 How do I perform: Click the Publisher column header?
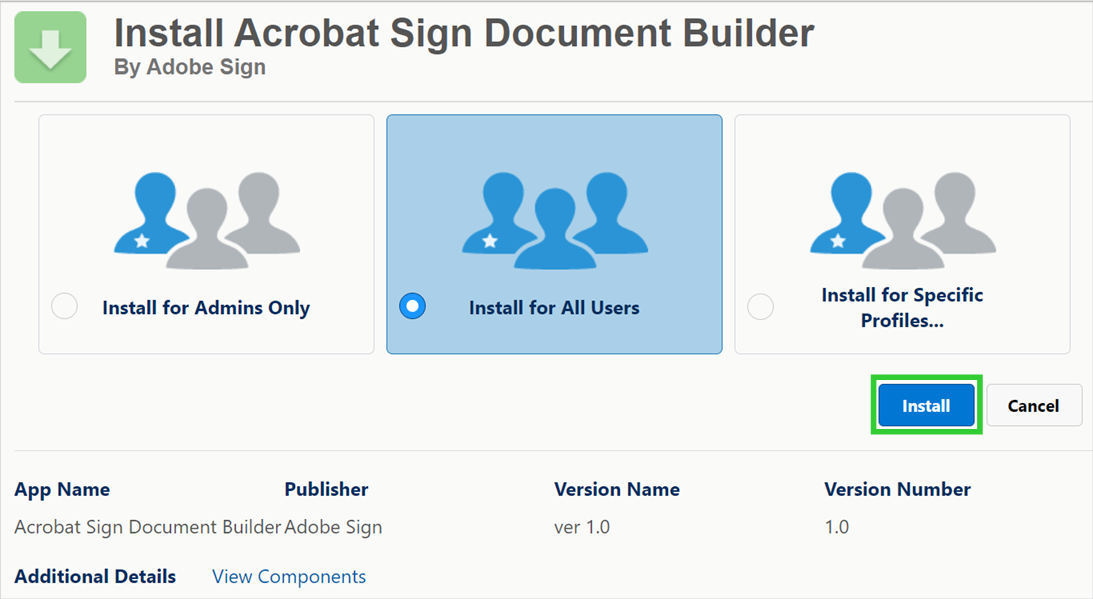tap(326, 489)
